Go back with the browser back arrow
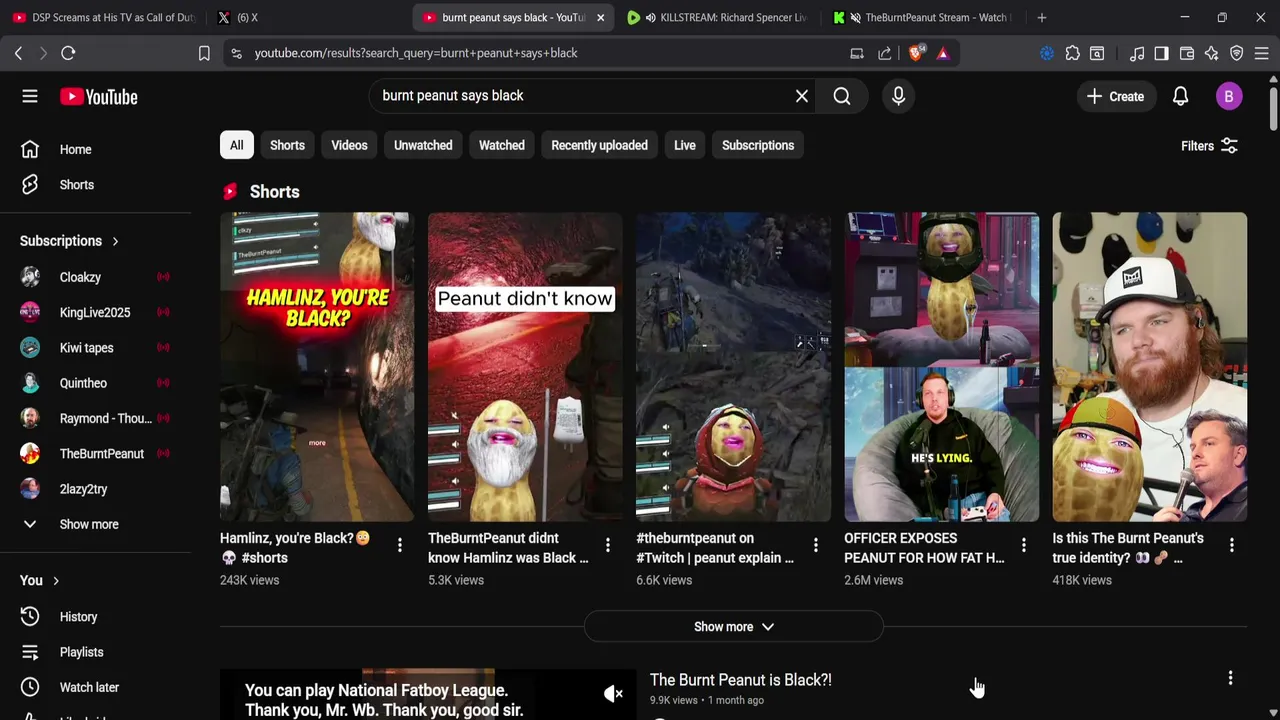Screen dimensions: 1280x720 (x=18, y=53)
